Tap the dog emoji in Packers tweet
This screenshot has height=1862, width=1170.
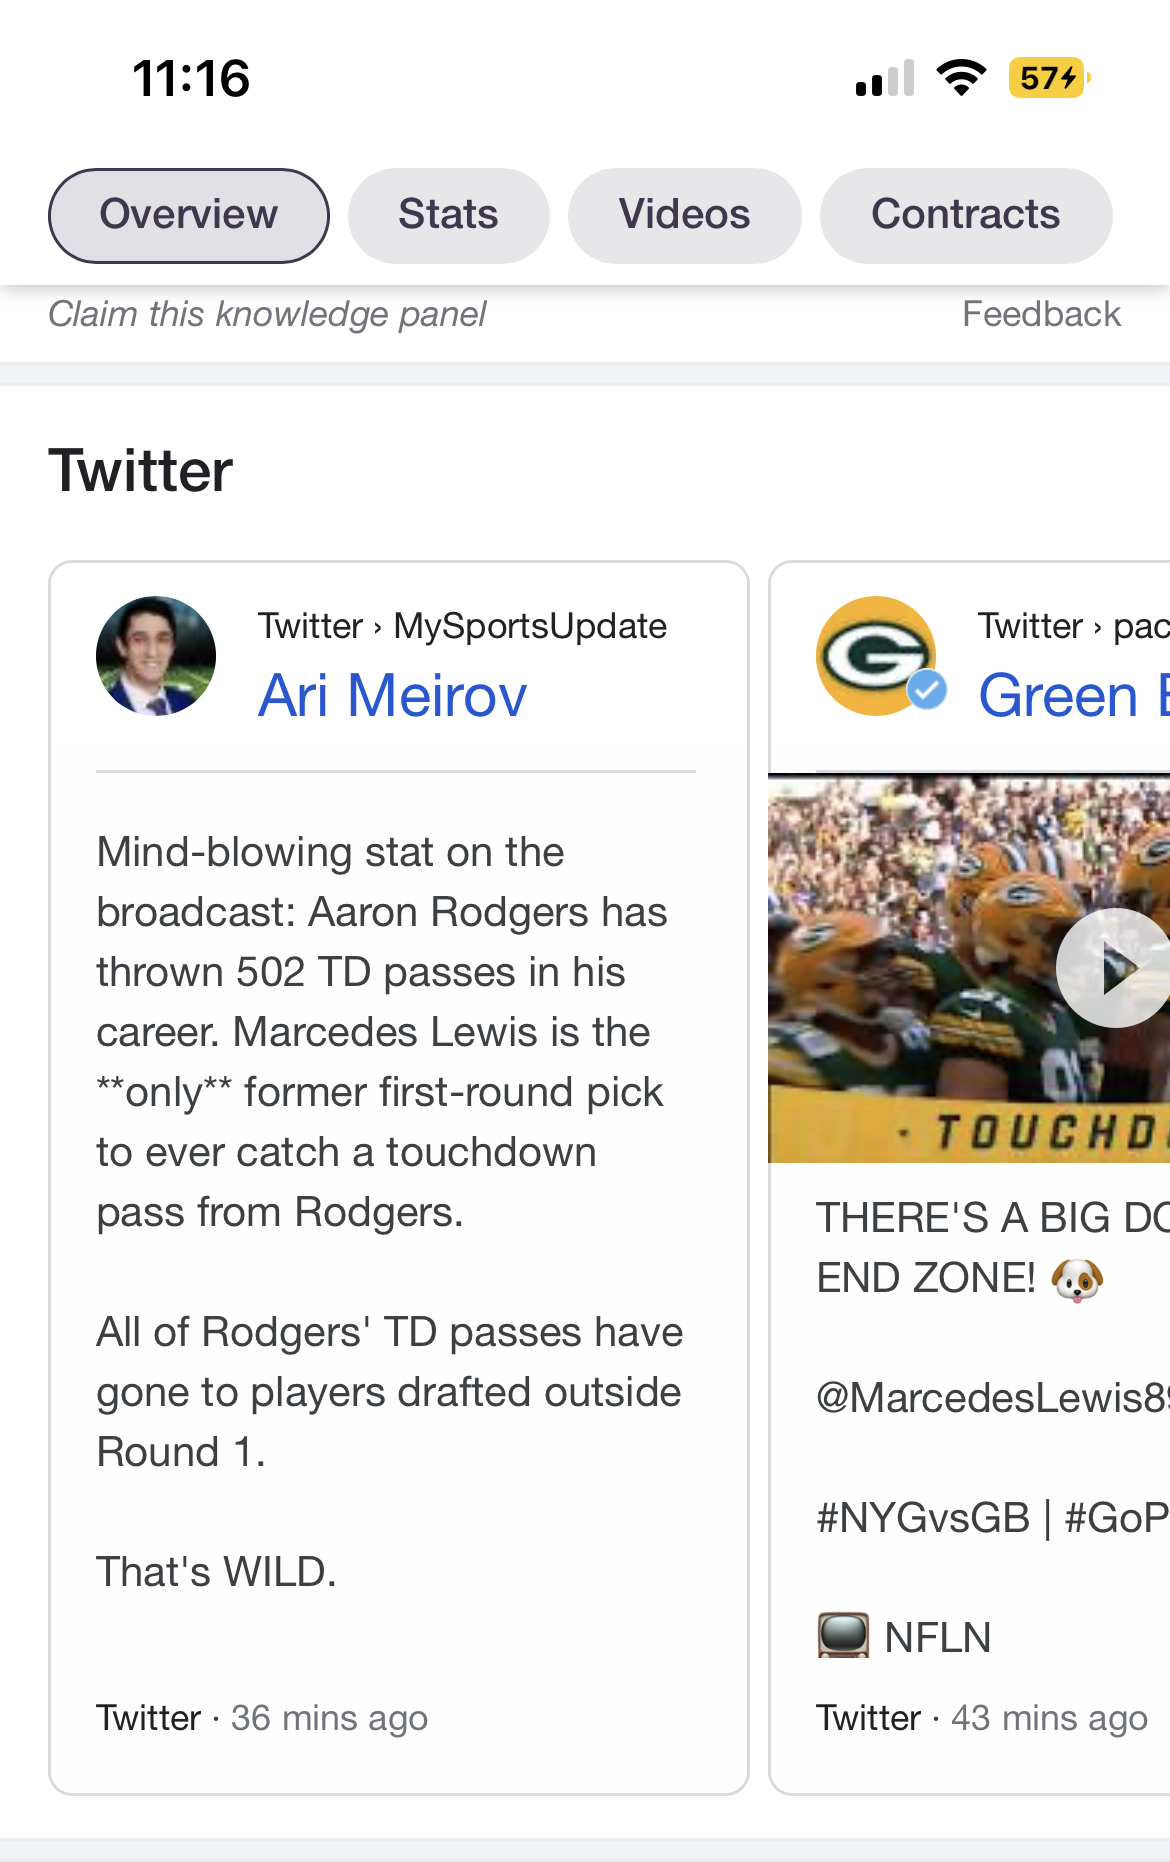1077,1279
